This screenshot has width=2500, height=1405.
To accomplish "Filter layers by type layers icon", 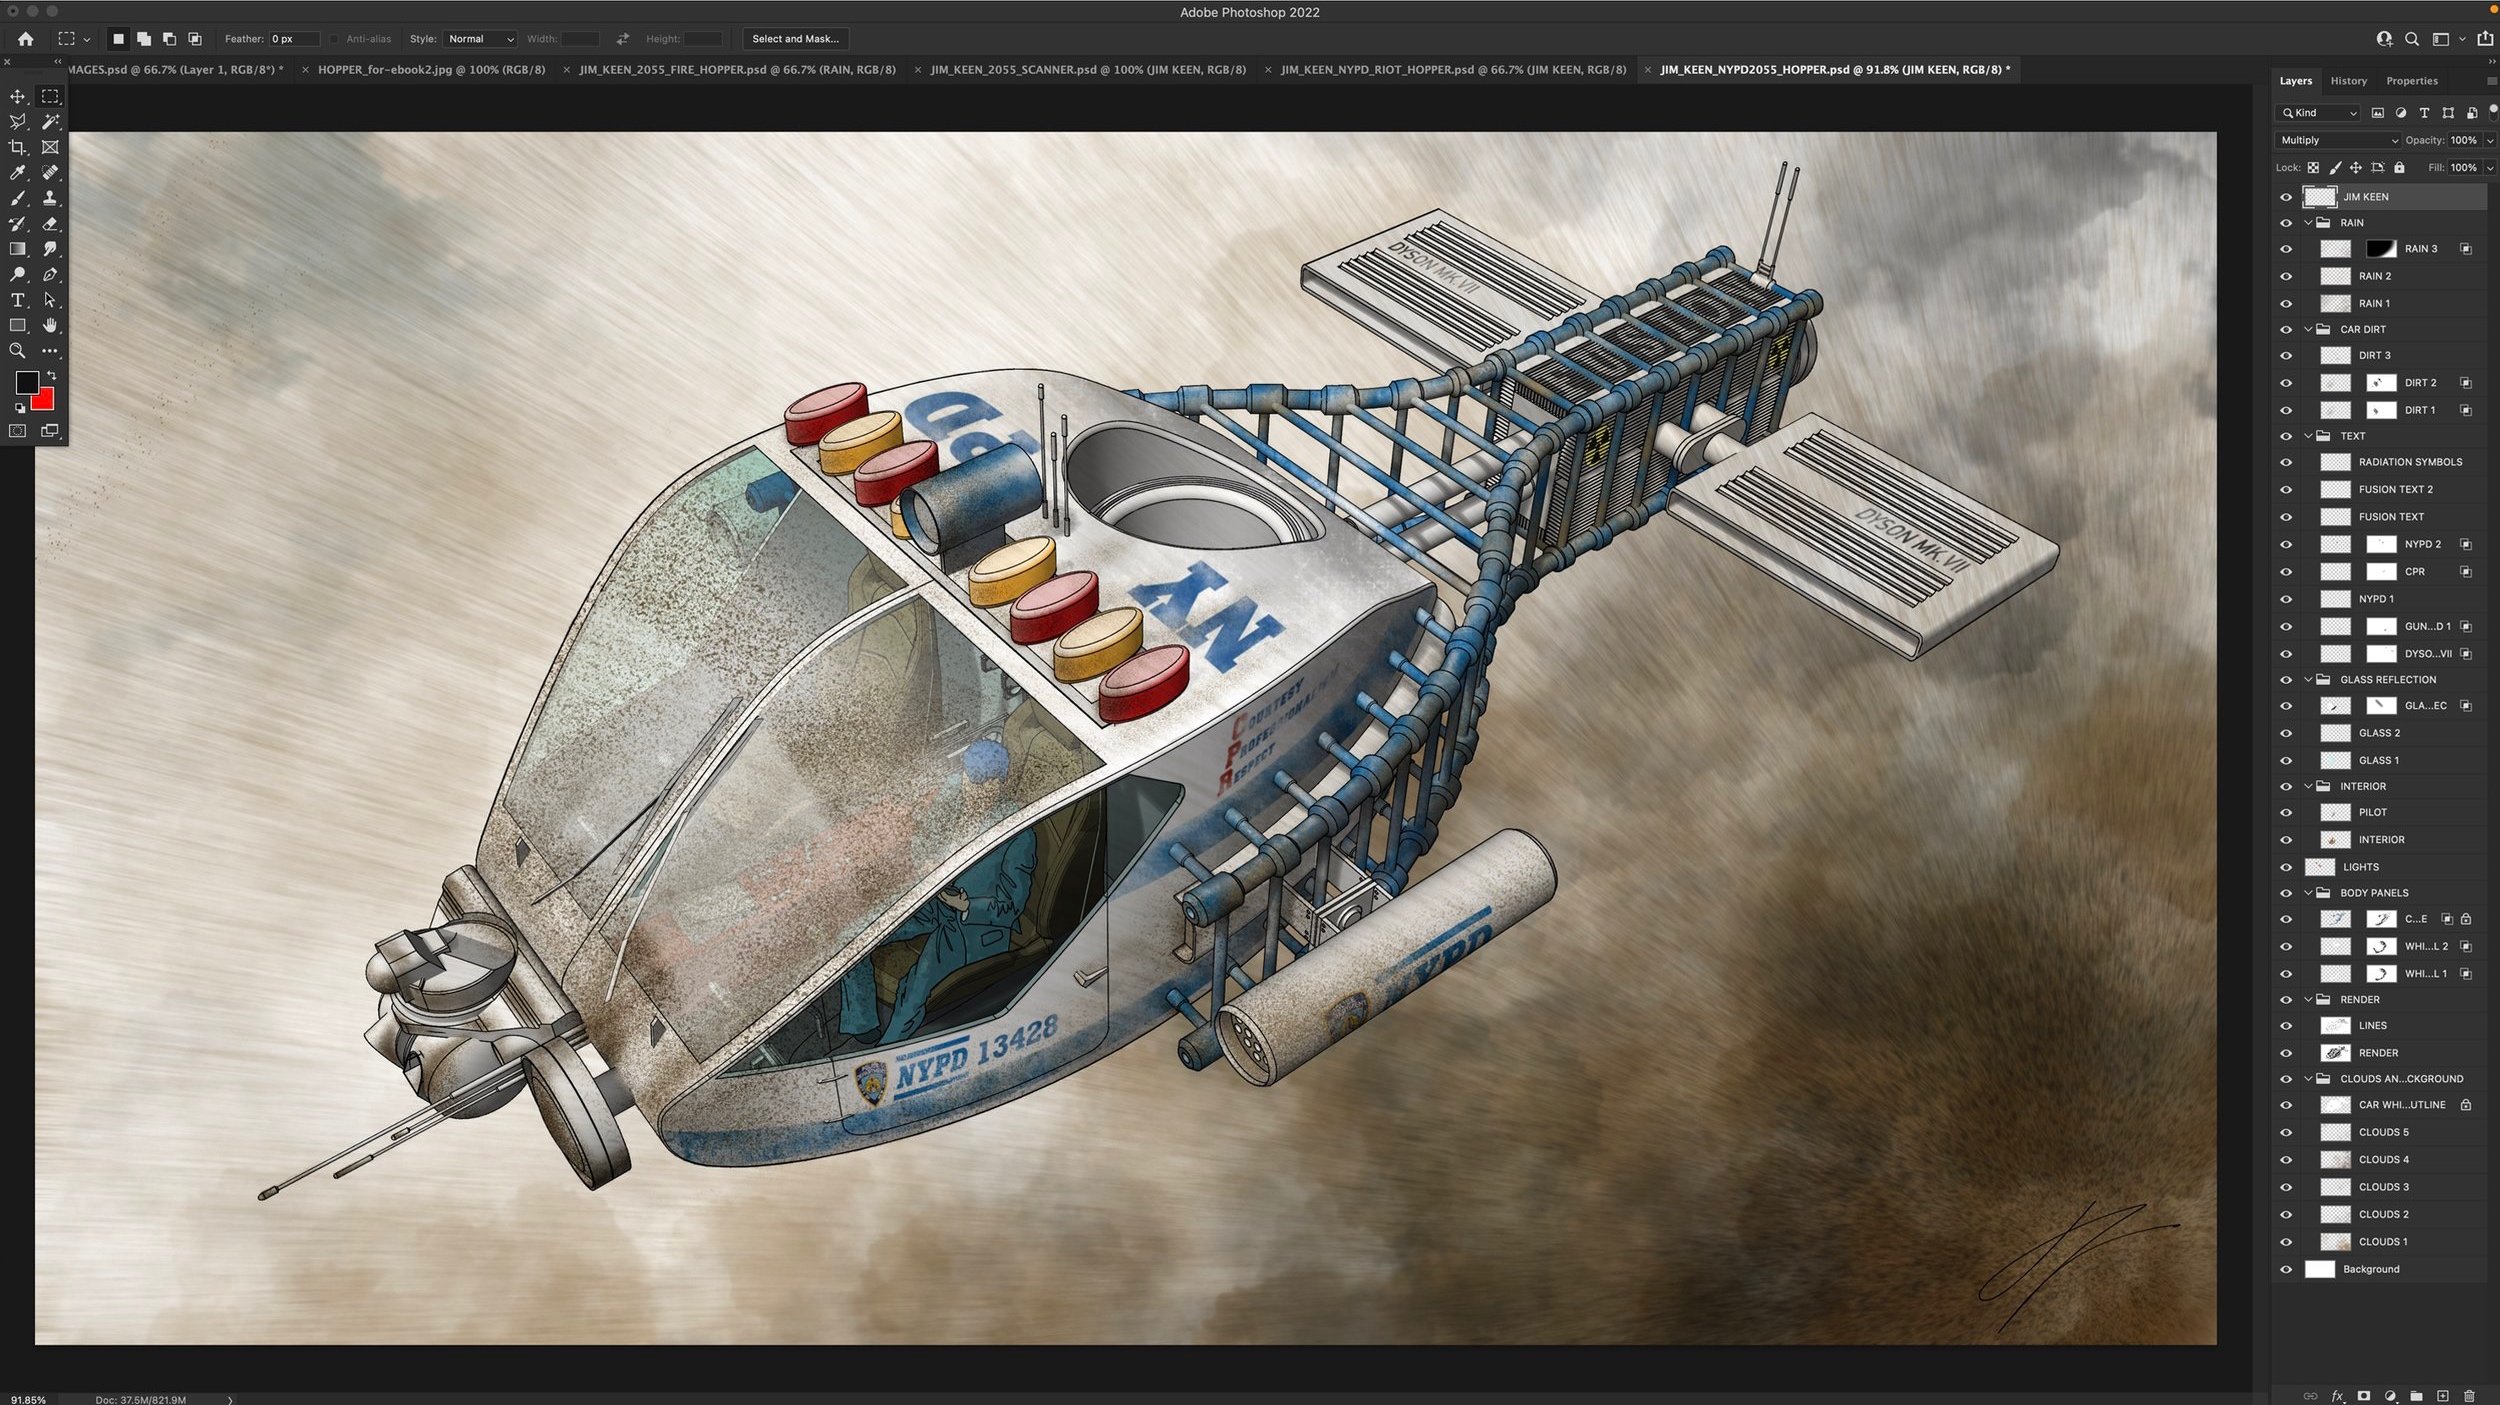I will 2424,113.
